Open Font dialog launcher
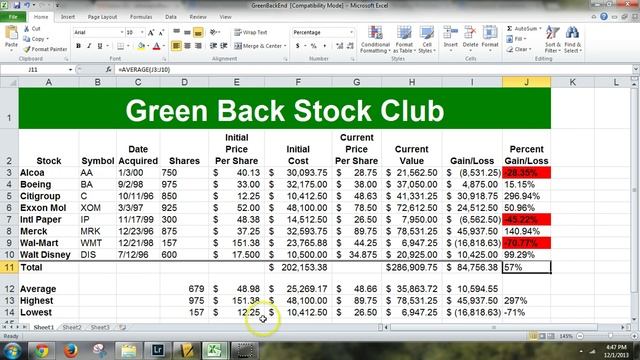Image resolution: width=640 pixels, height=360 pixels. pos(164,59)
